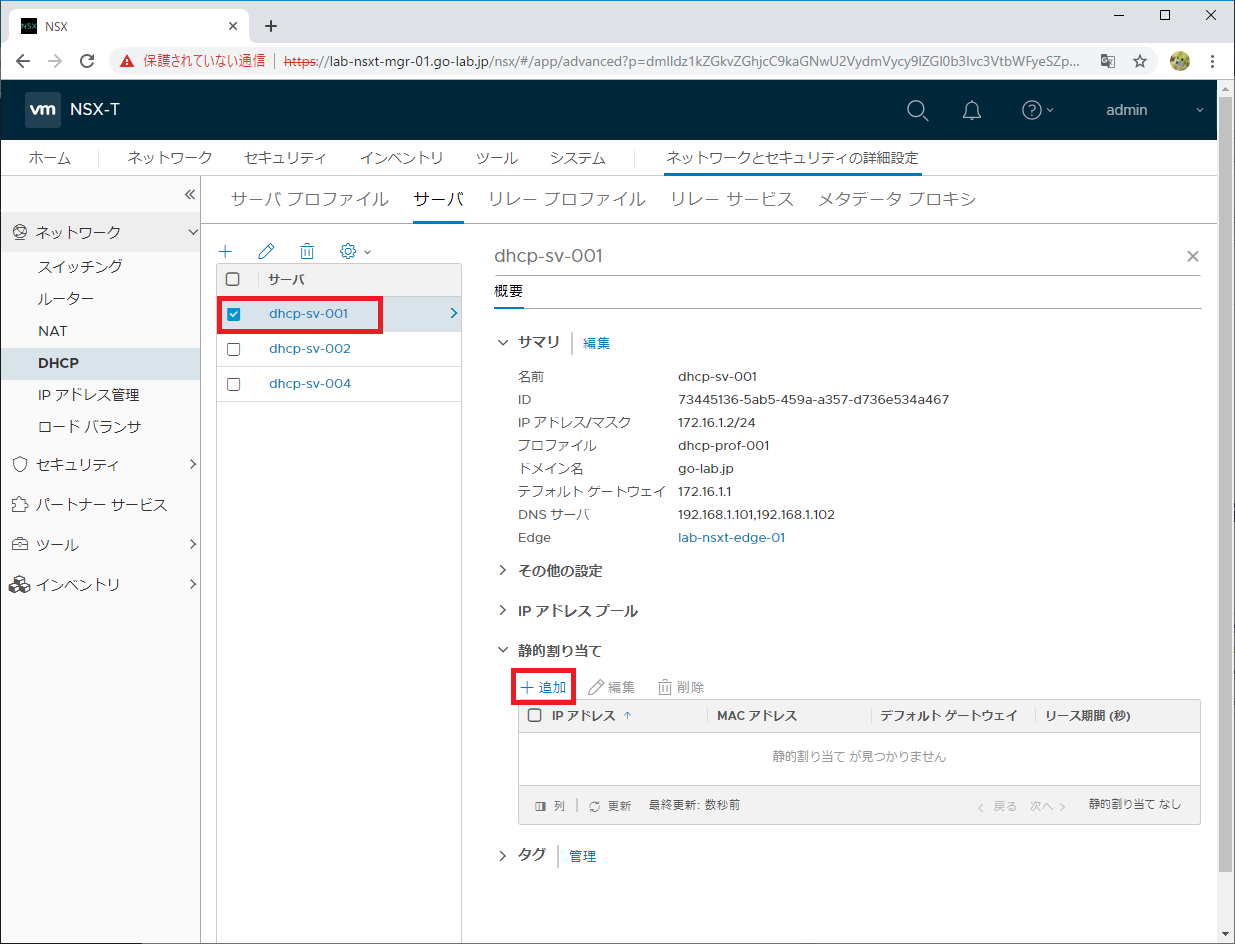Click the 編集 link next to サマリ

(597, 343)
